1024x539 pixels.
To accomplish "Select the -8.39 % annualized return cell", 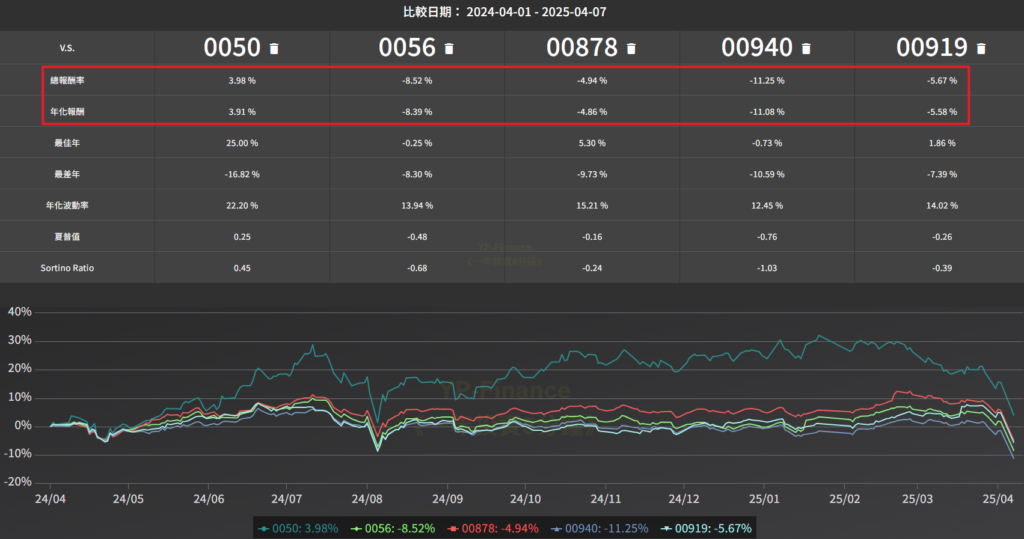I will point(417,112).
